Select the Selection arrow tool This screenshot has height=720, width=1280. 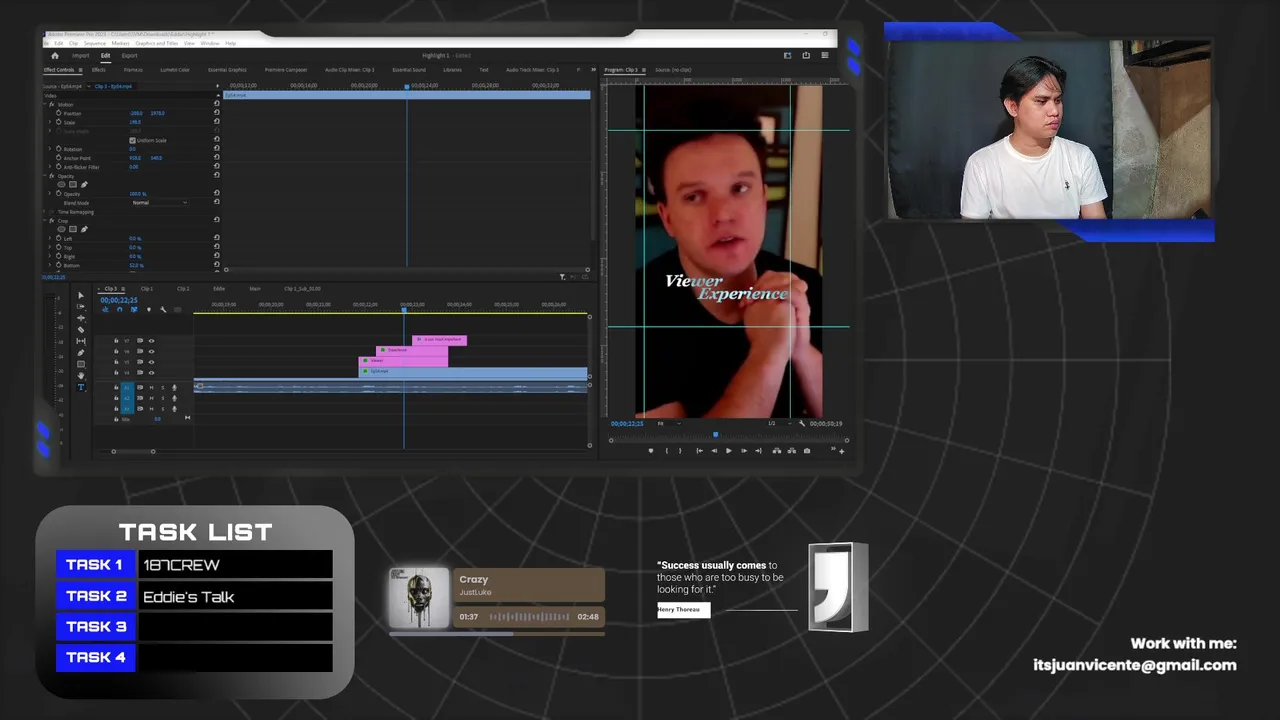tap(81, 295)
